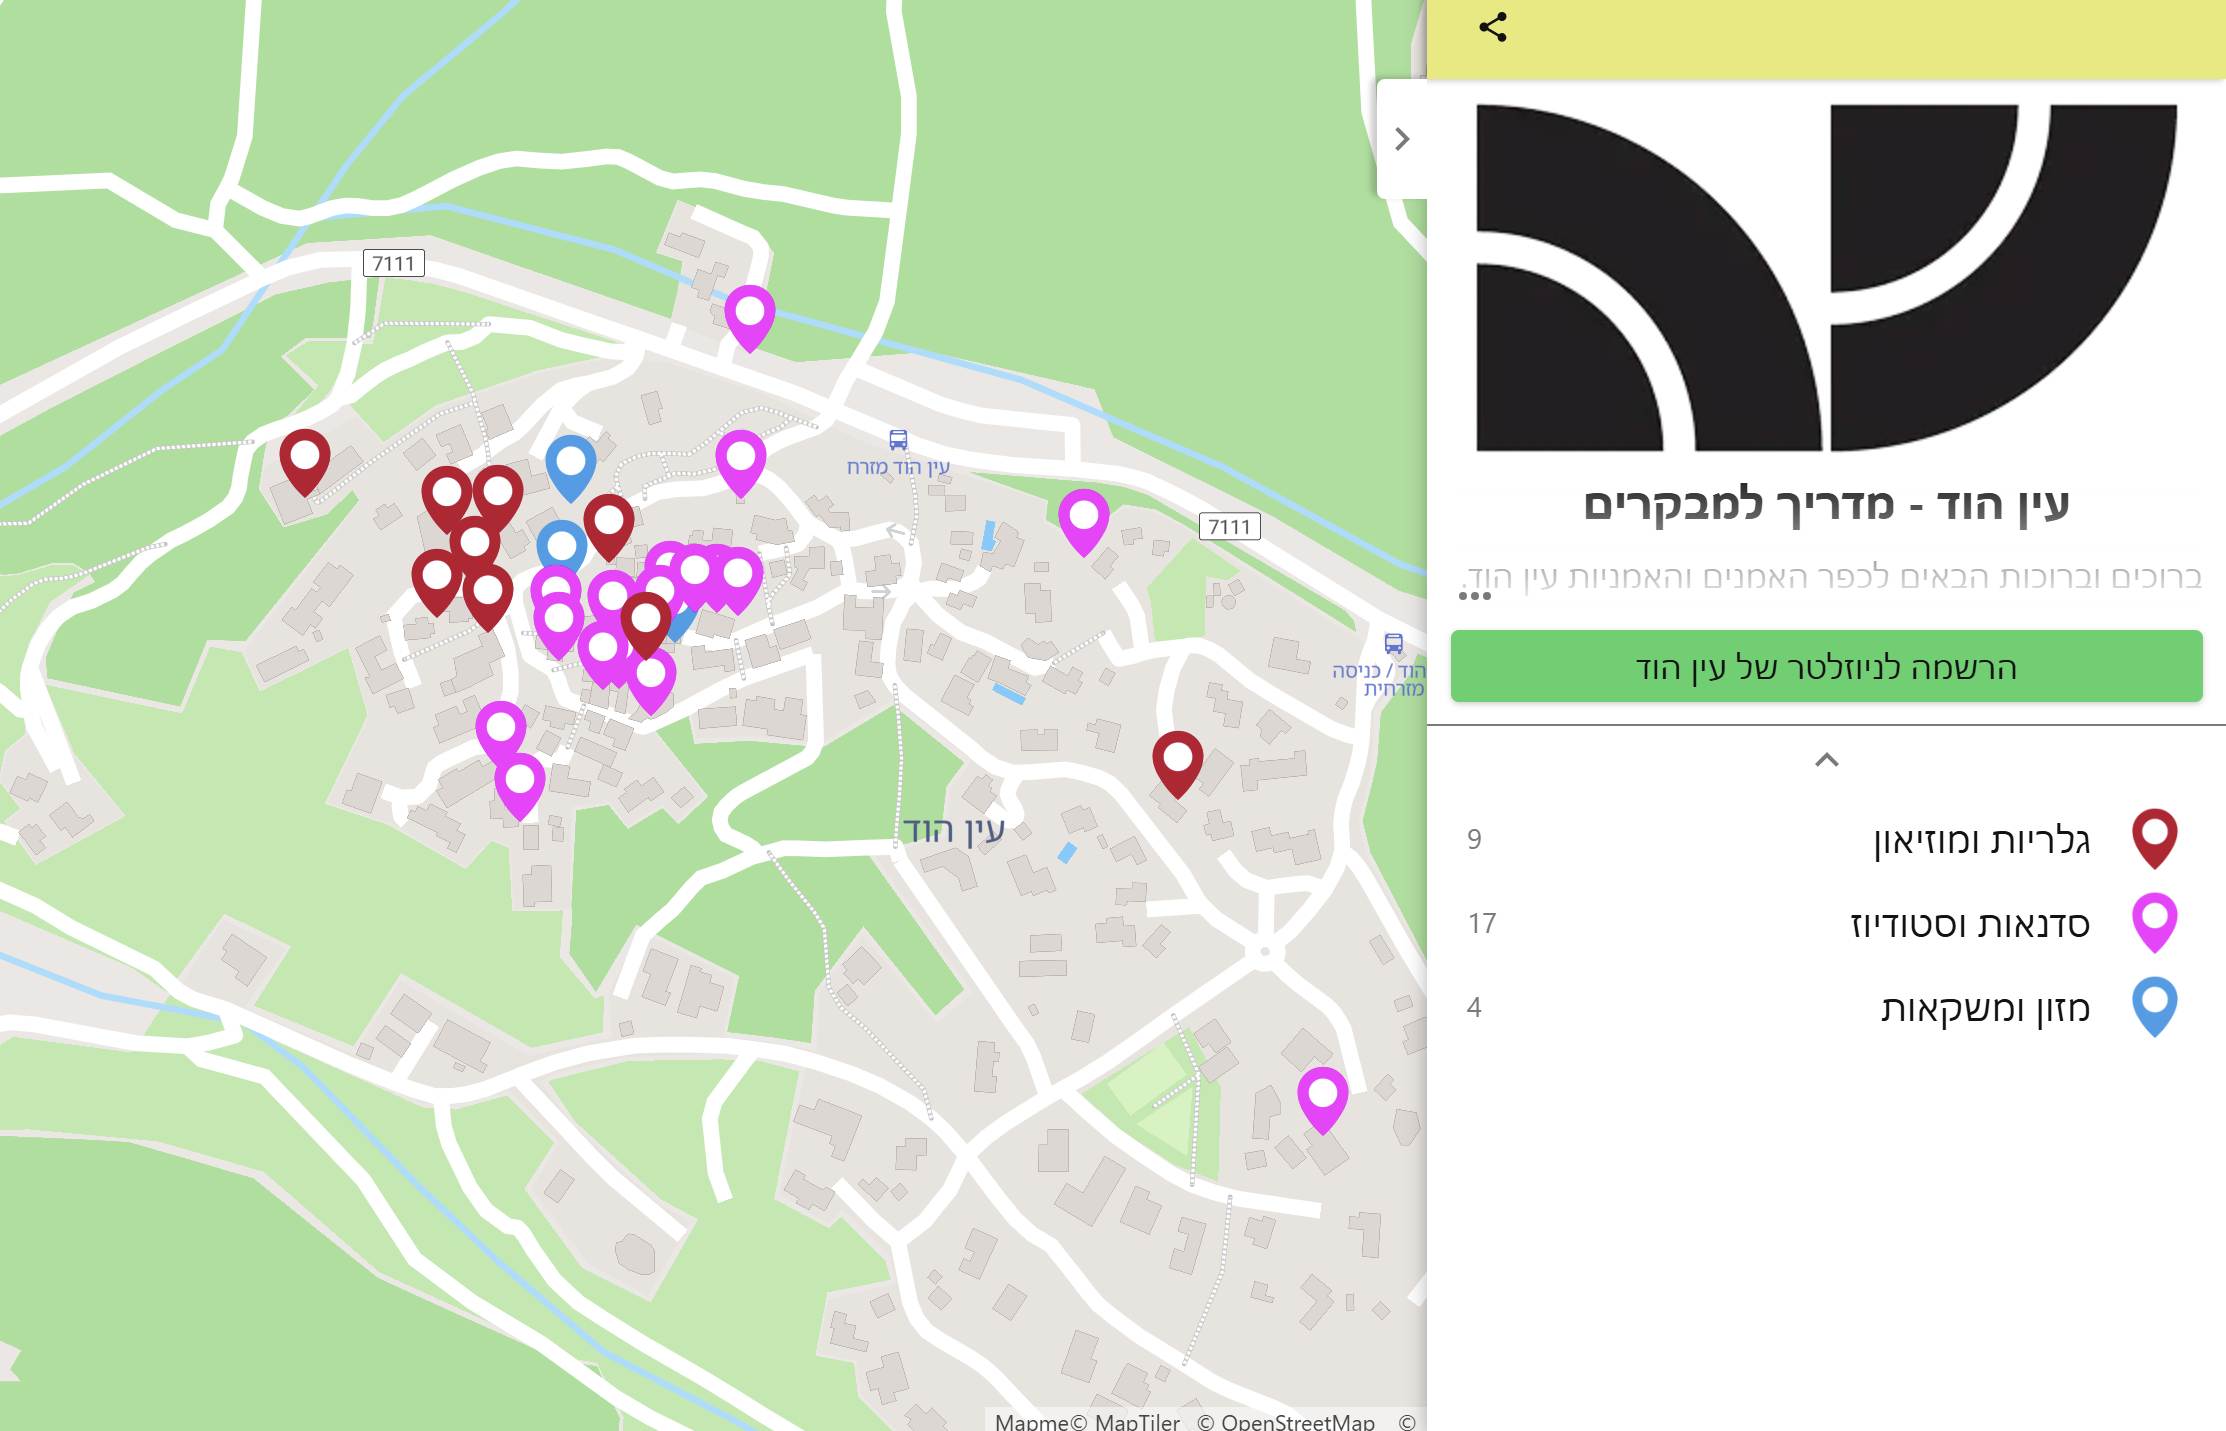2226x1431 pixels.
Task: Open magenta pin left of 7111 east label
Action: coord(1083,518)
